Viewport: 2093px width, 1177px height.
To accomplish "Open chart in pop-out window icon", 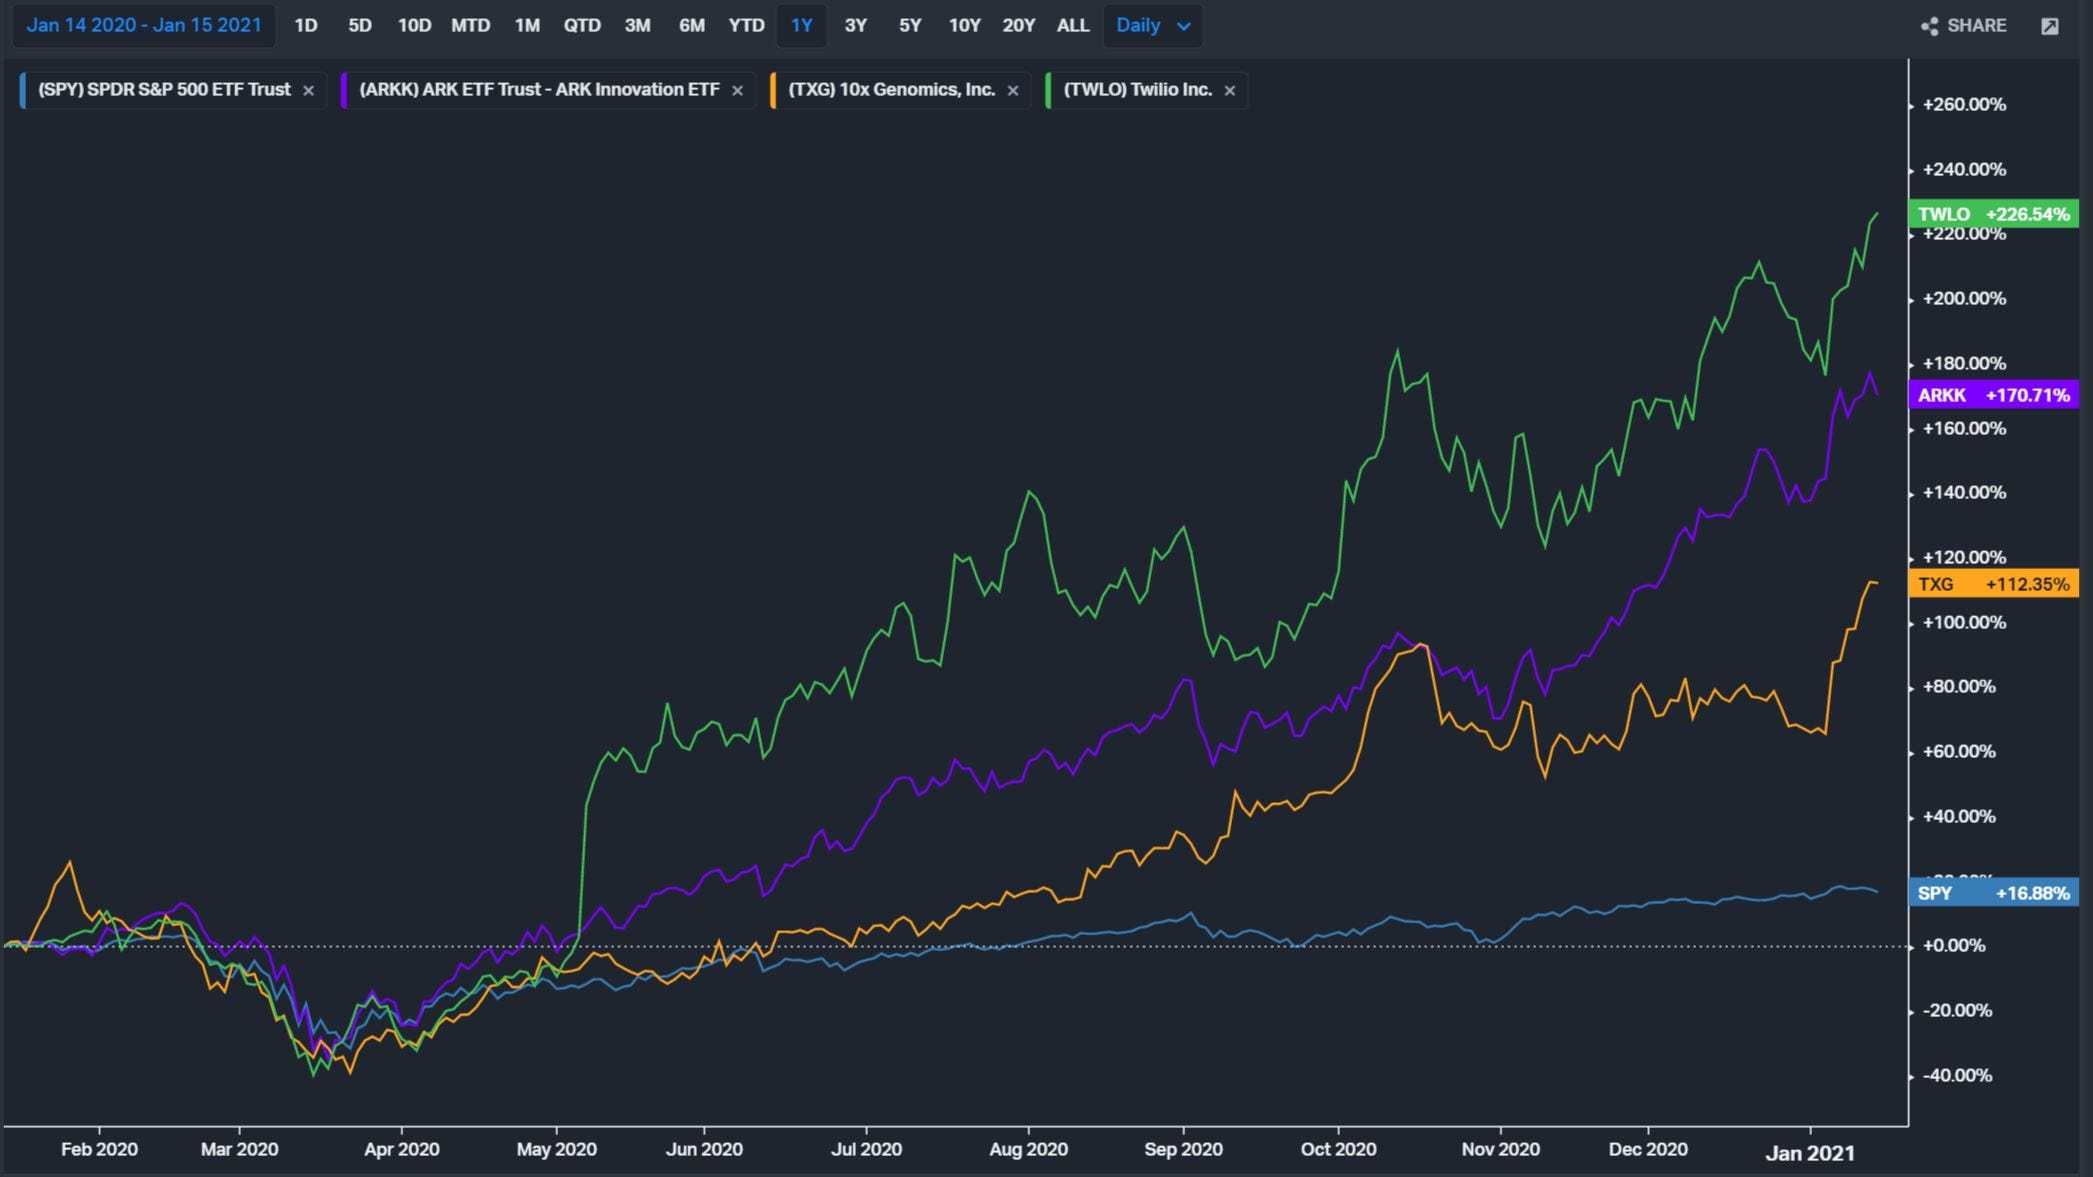I will [2050, 26].
